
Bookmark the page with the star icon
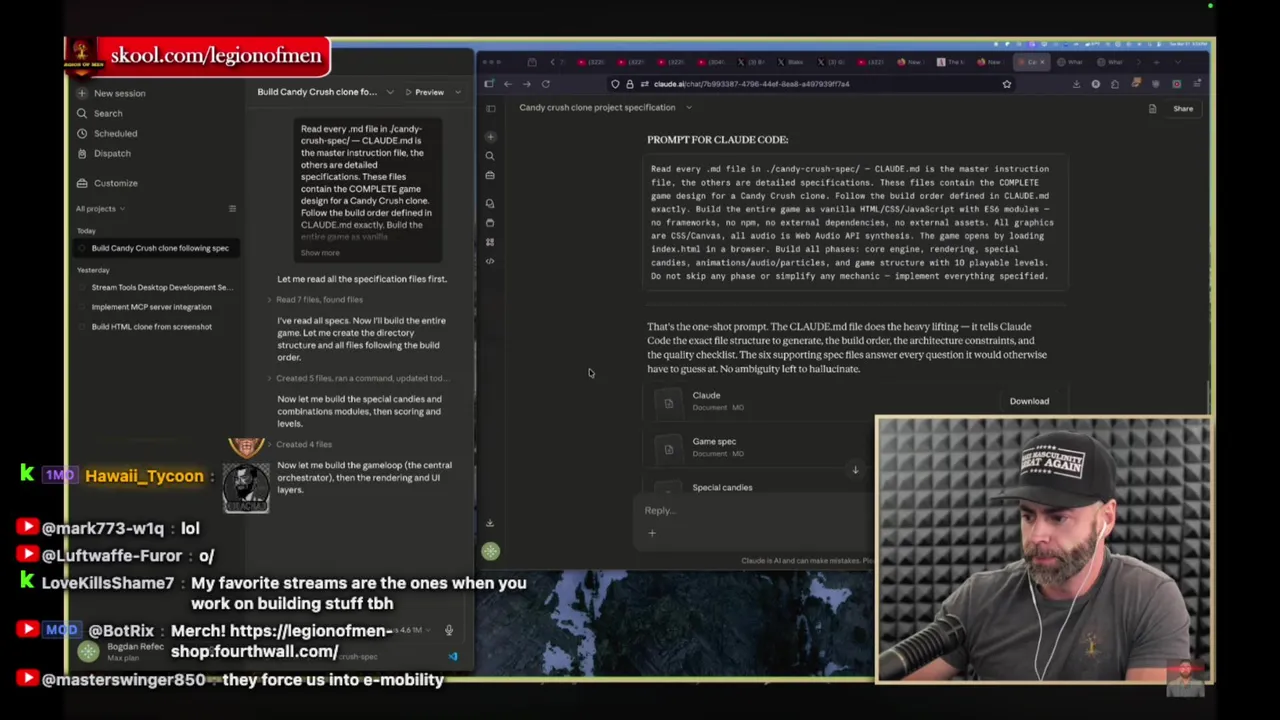coord(1007,84)
